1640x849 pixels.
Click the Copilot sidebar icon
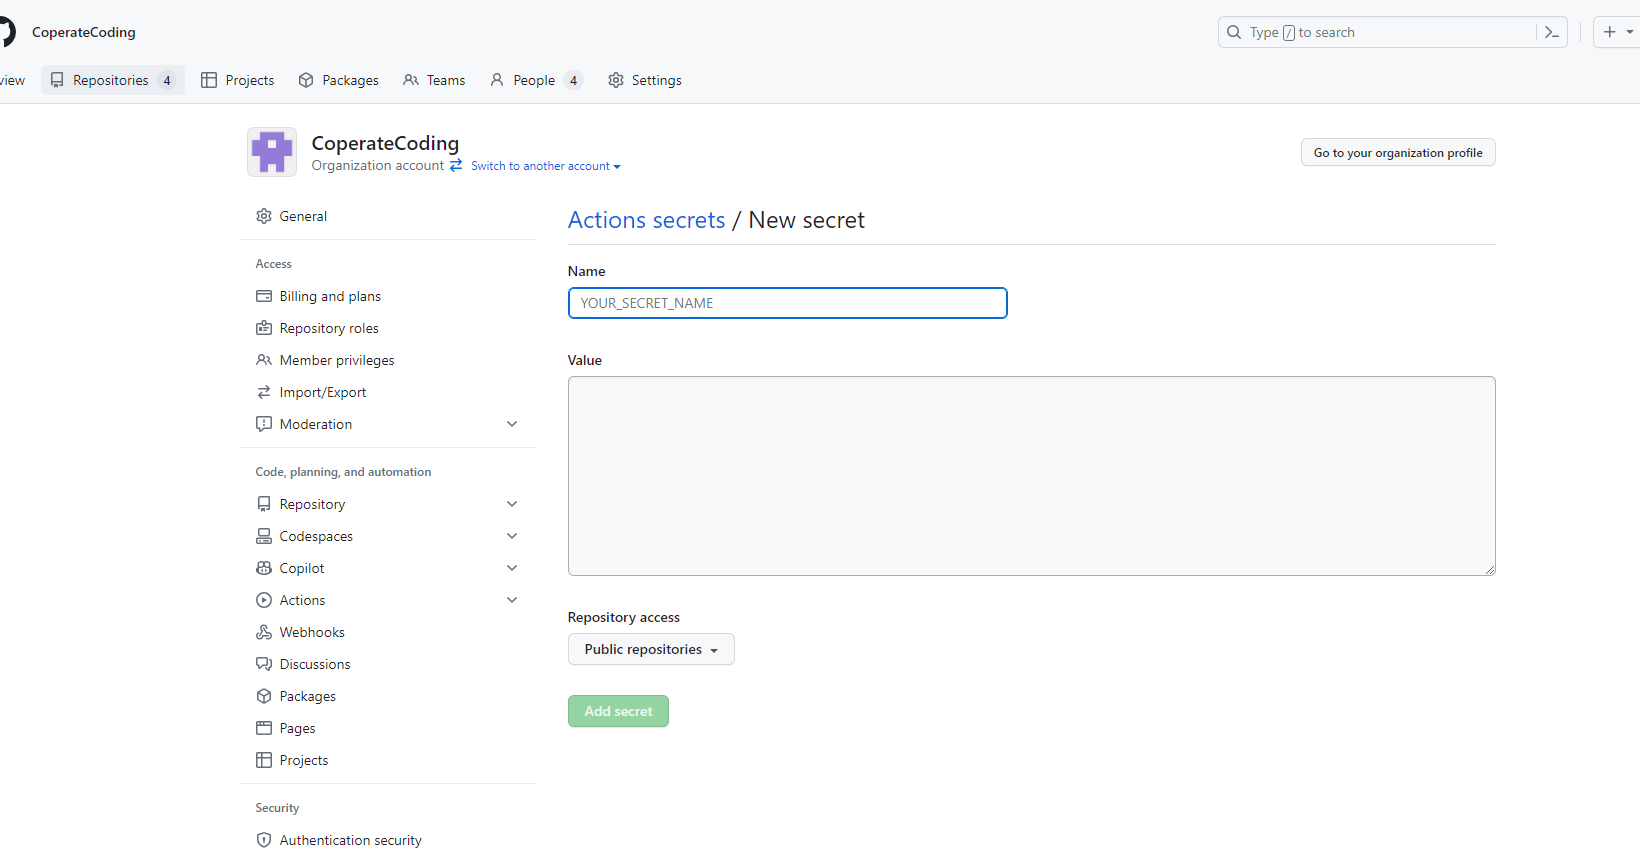click(x=264, y=568)
